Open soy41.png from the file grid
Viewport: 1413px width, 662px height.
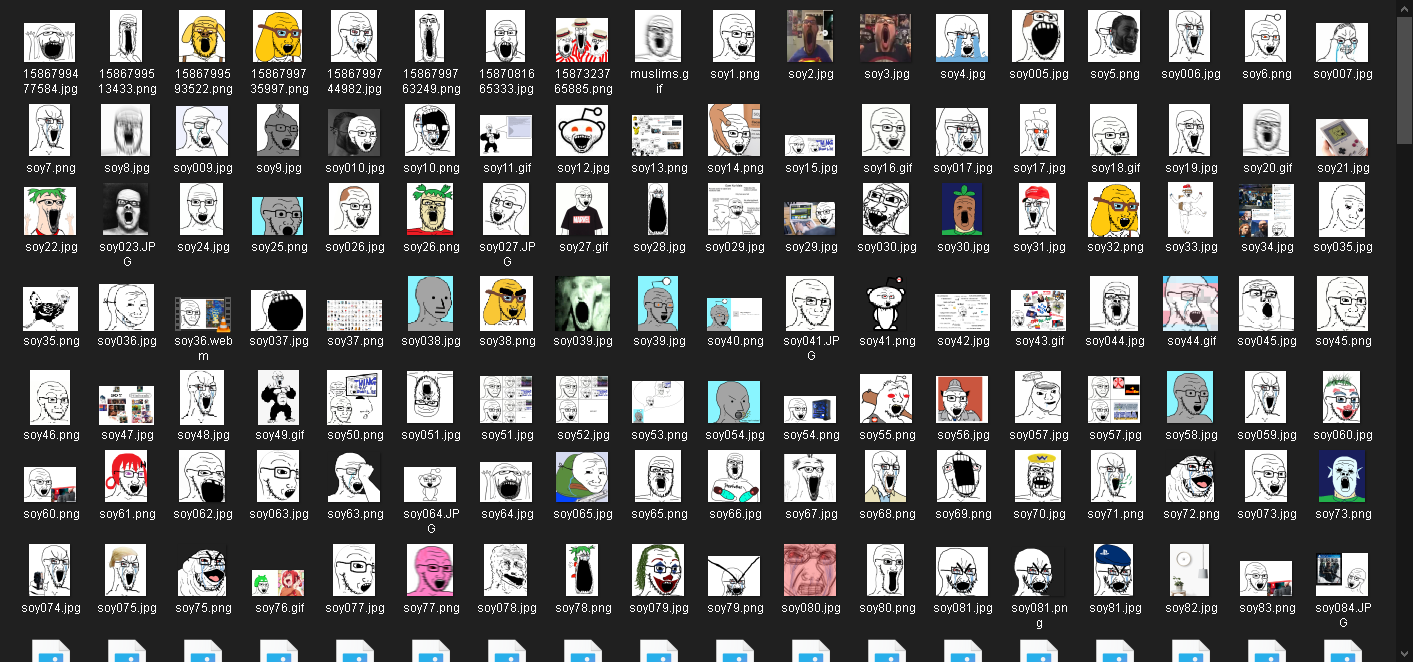pyautogui.click(x=886, y=304)
